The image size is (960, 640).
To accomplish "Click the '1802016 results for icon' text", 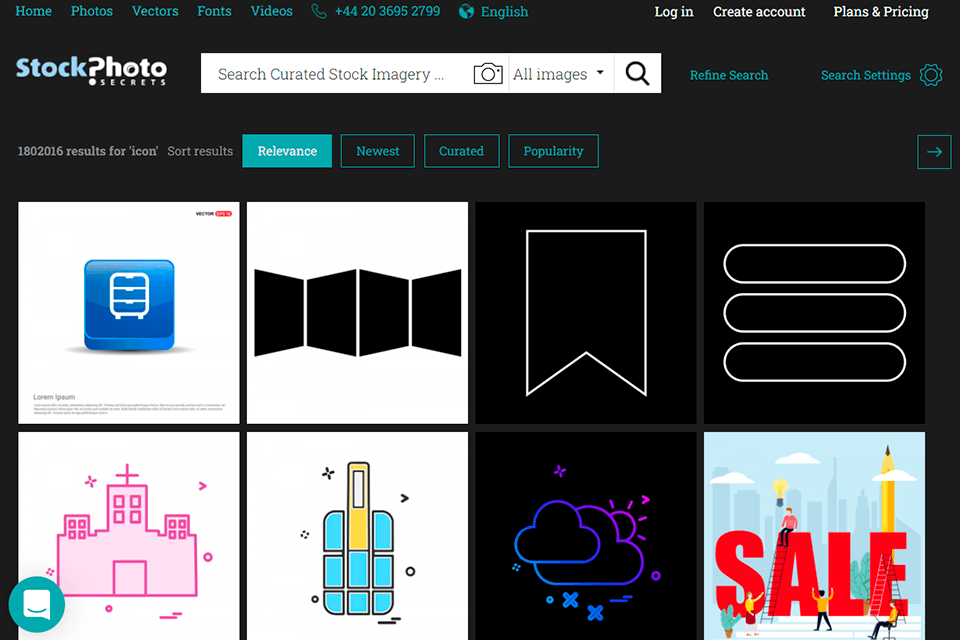I will (88, 151).
